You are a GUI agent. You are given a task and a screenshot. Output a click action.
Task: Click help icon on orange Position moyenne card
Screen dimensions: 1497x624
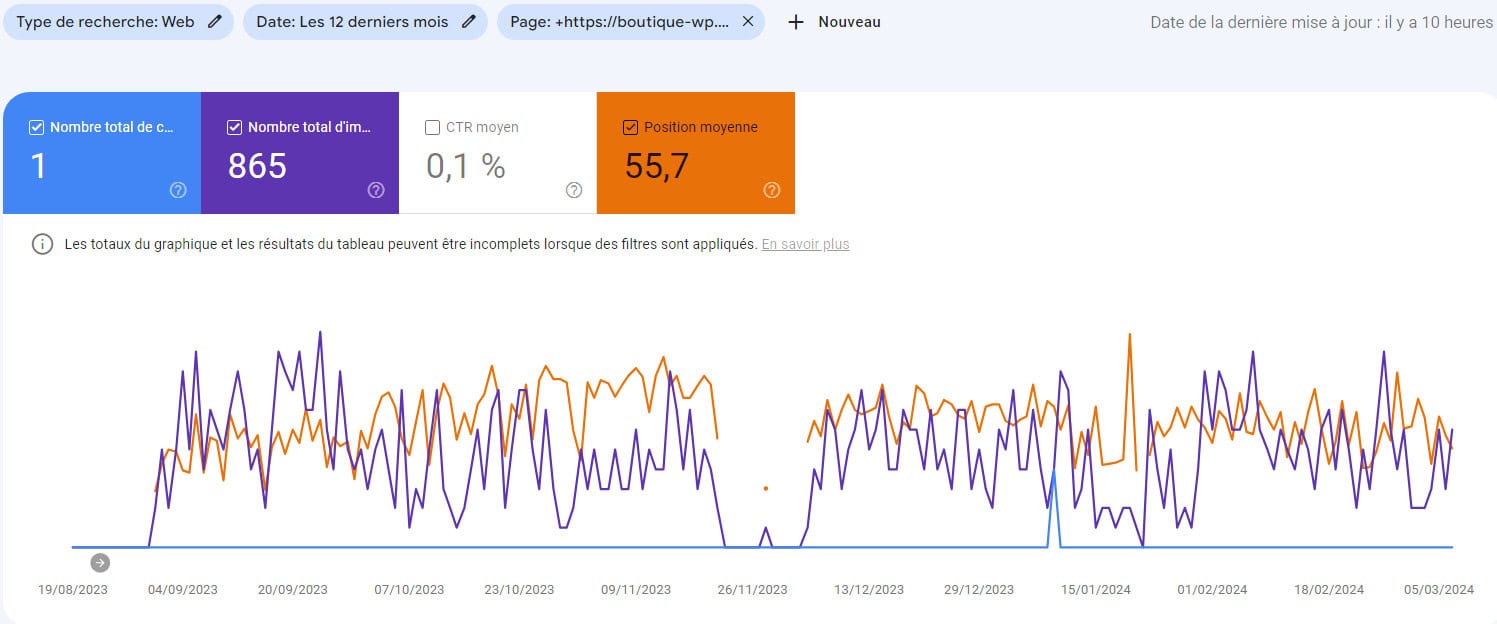(x=772, y=190)
